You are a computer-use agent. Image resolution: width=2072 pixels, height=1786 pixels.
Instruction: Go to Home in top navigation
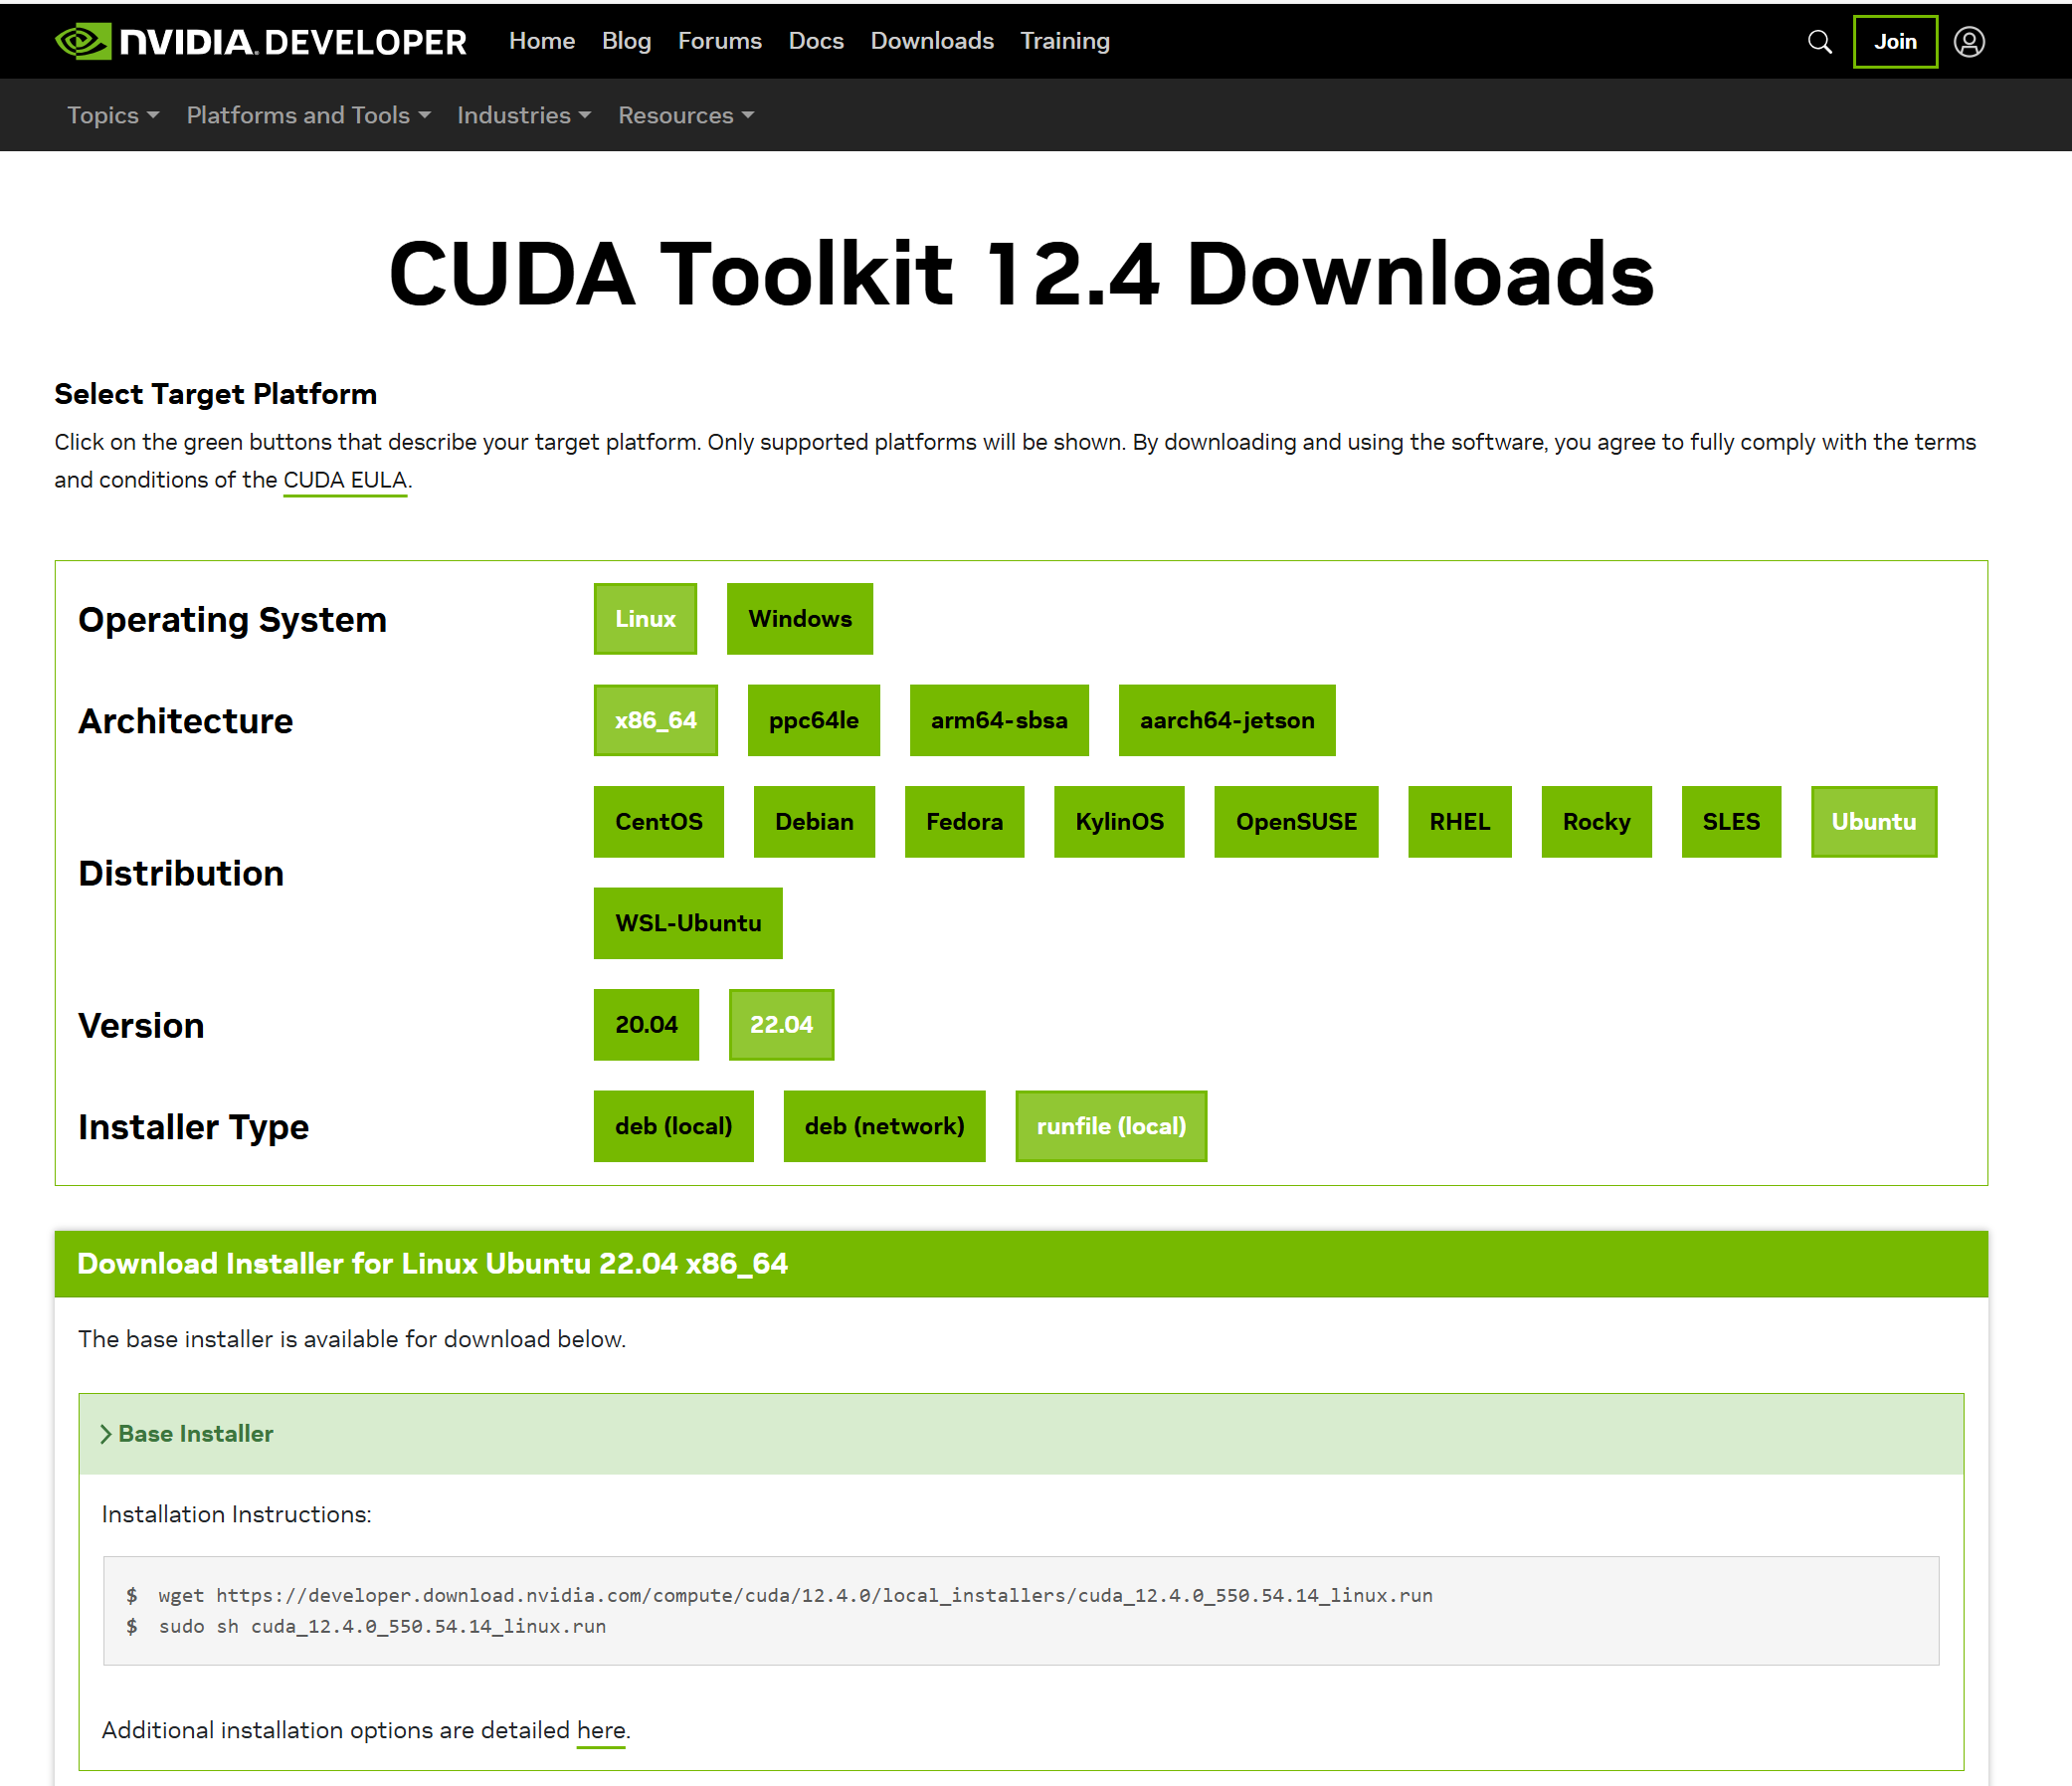tap(541, 41)
